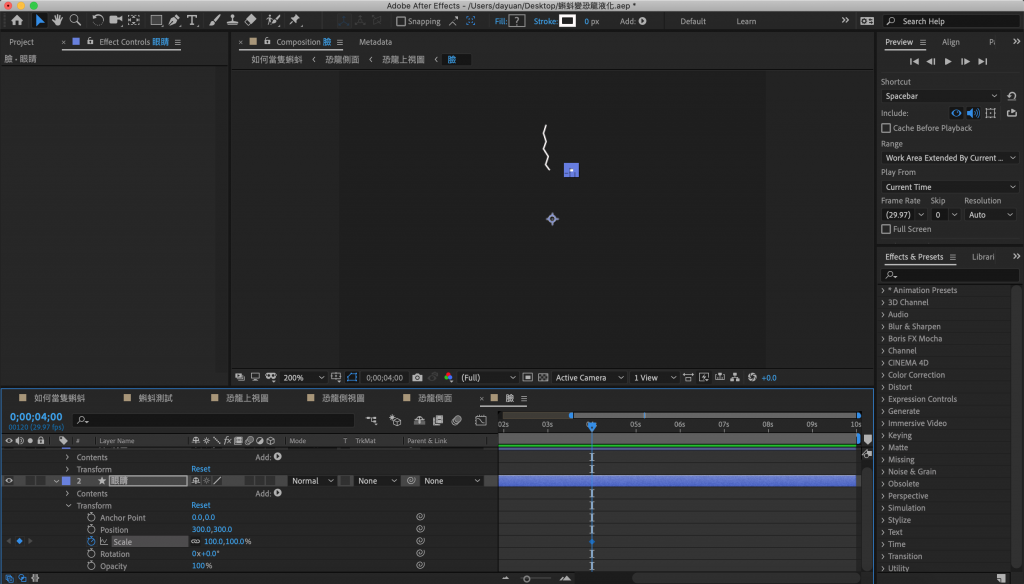This screenshot has width=1024, height=584.
Task: Click the Region of Interest icon
Action: [x=528, y=378]
